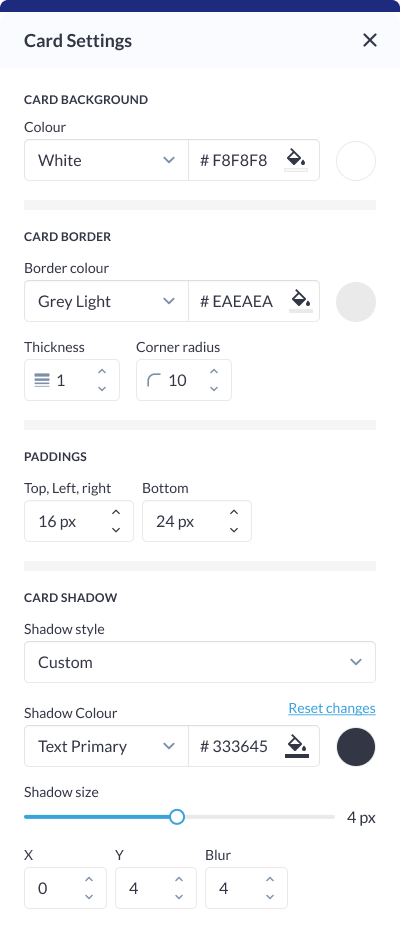Image resolution: width=400 pixels, height=933 pixels.
Task: Close the Card Settings panel
Action: [370, 40]
